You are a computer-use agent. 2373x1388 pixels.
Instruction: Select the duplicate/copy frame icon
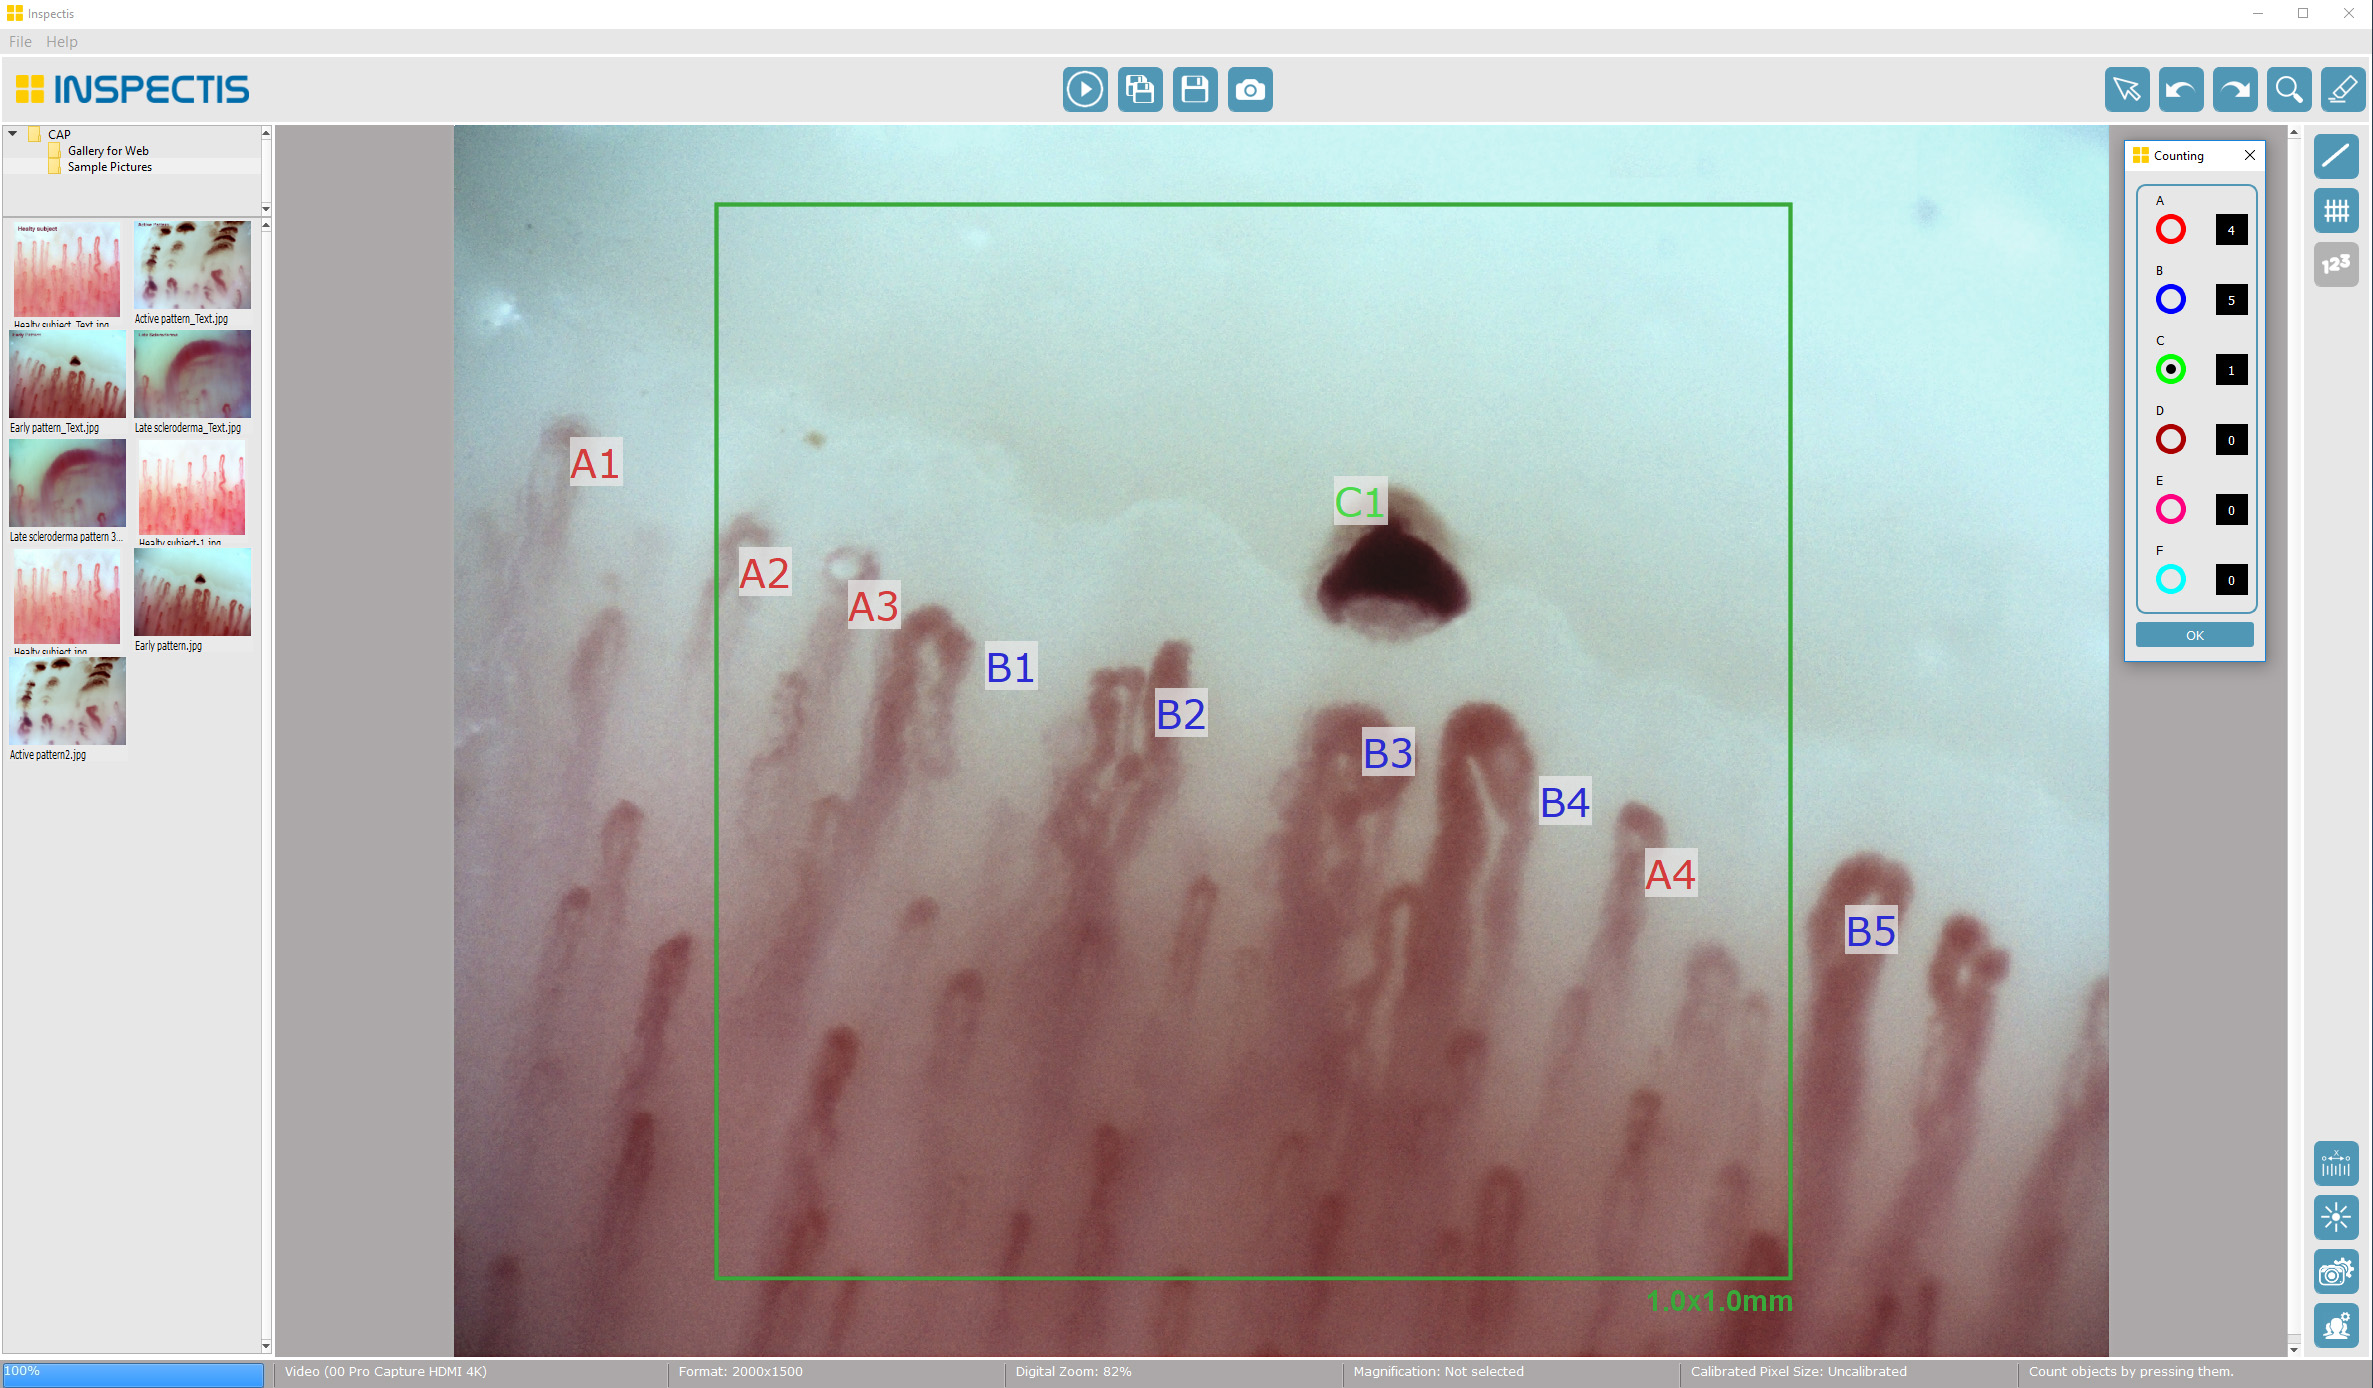coord(1140,89)
